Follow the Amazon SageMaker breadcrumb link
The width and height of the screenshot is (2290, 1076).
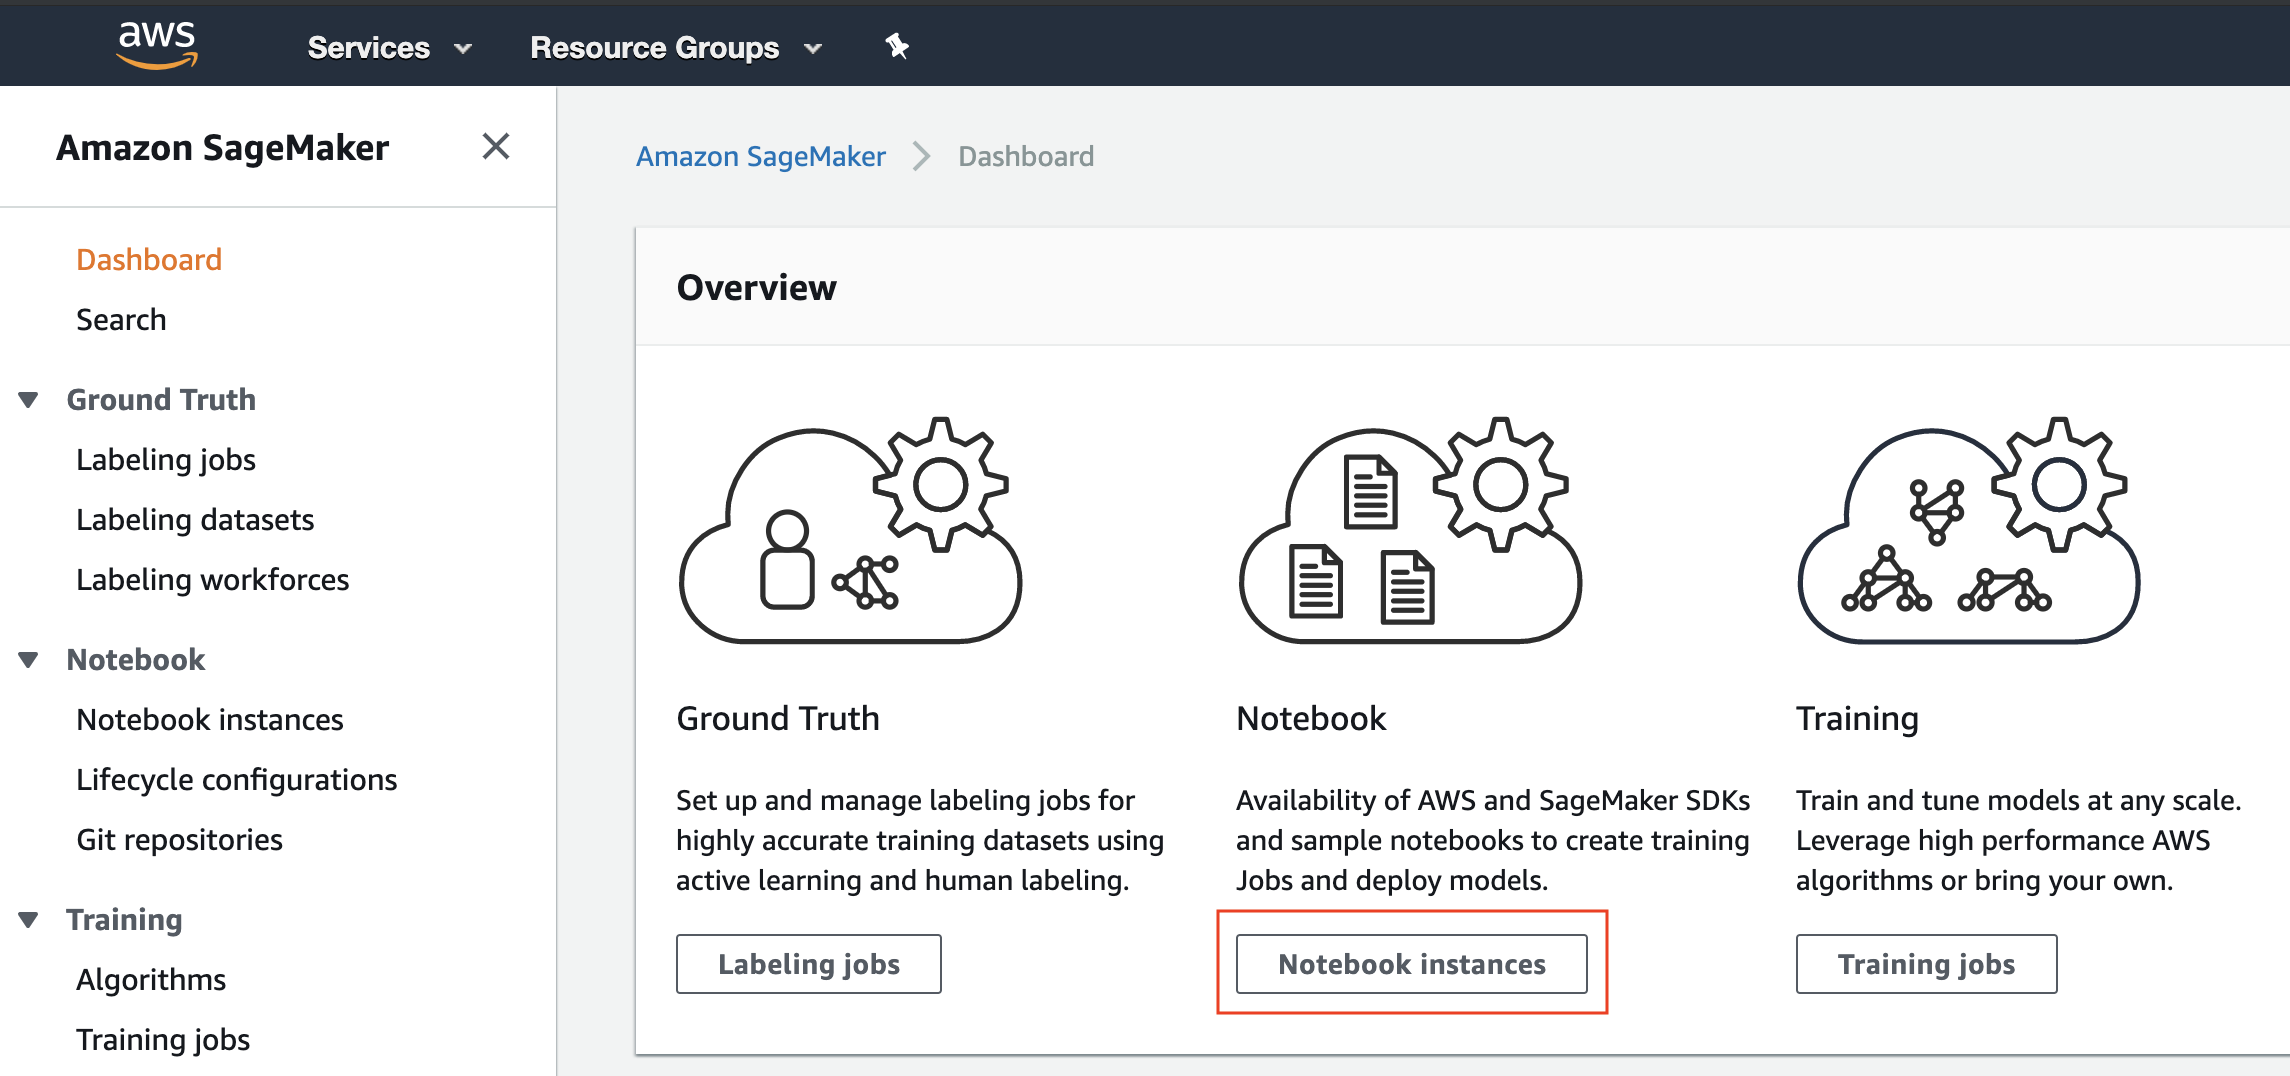click(x=761, y=157)
